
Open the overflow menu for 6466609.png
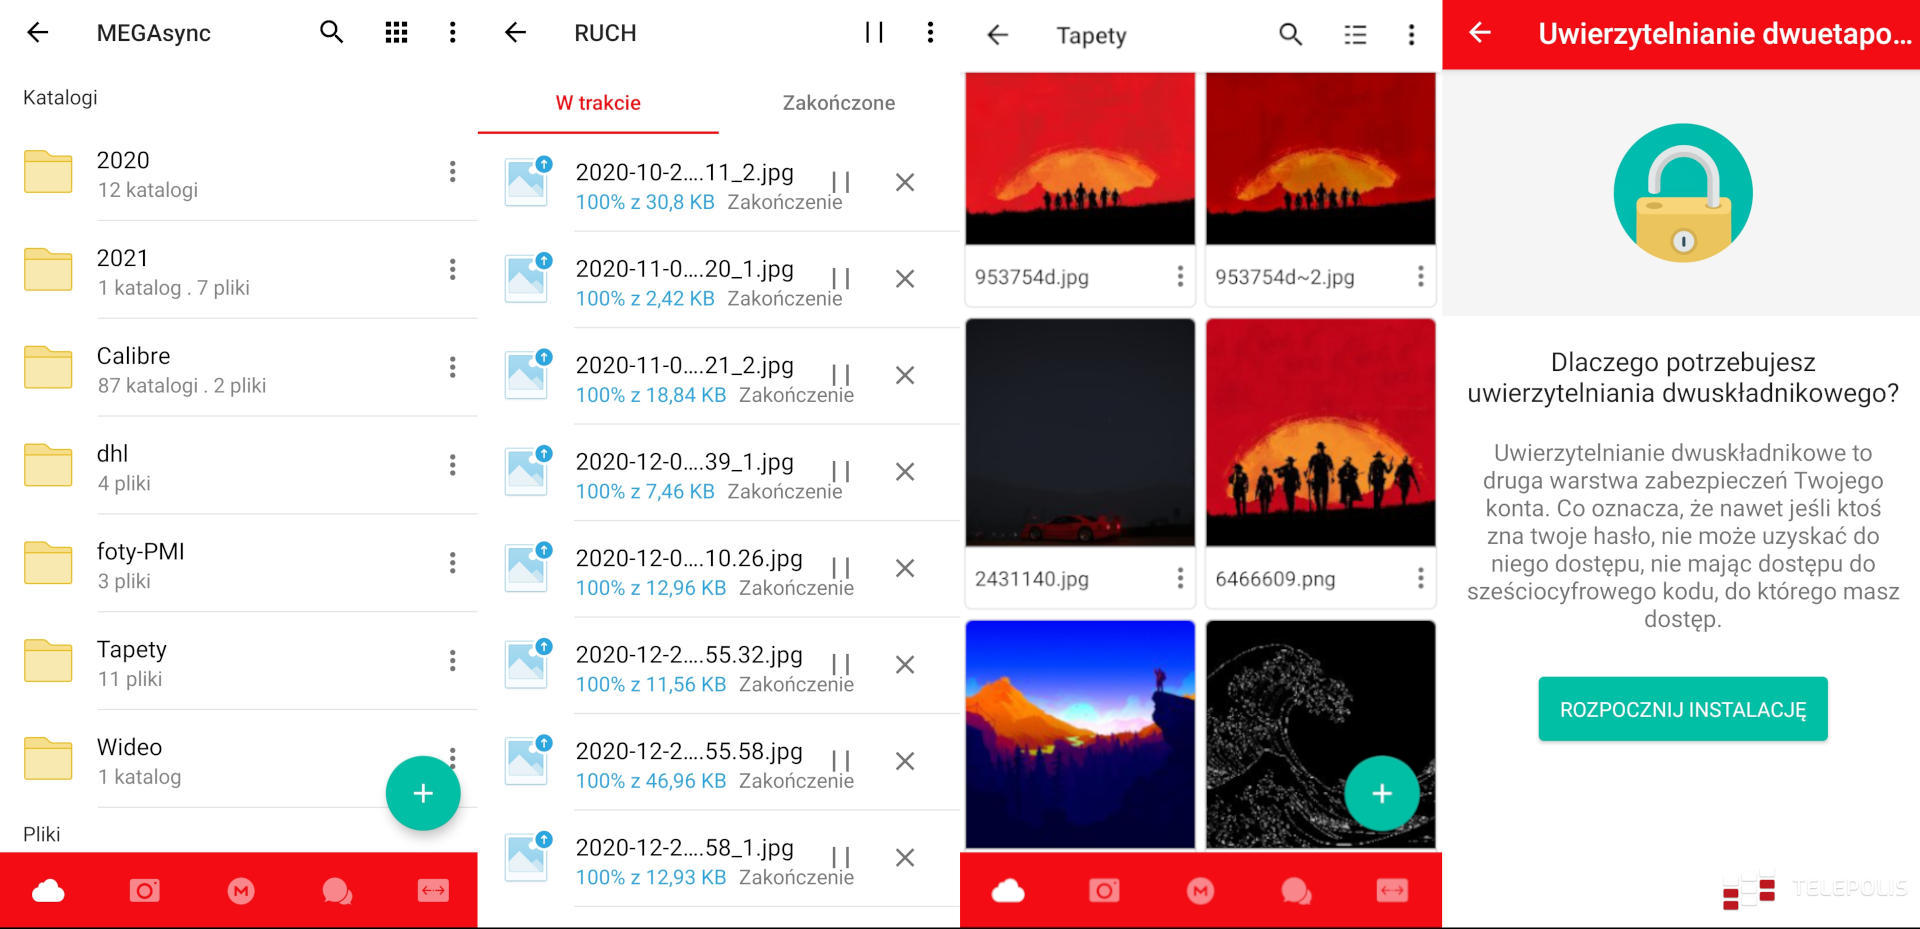click(x=1420, y=578)
